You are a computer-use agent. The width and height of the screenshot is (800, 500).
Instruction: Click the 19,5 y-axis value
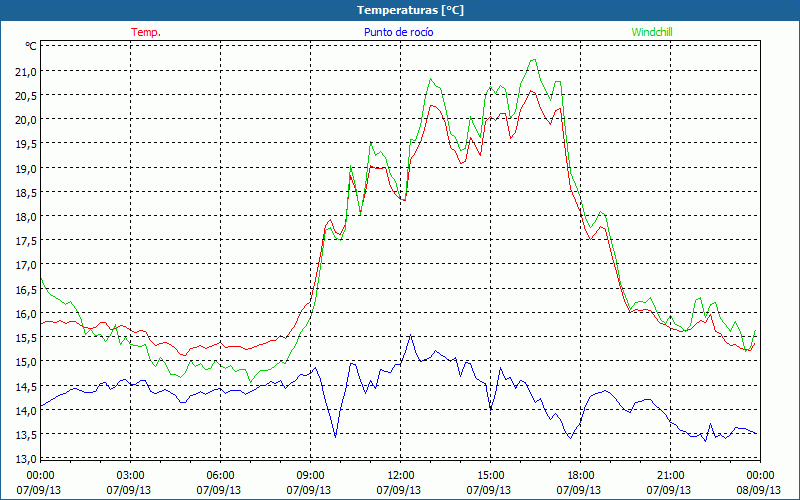(26, 144)
